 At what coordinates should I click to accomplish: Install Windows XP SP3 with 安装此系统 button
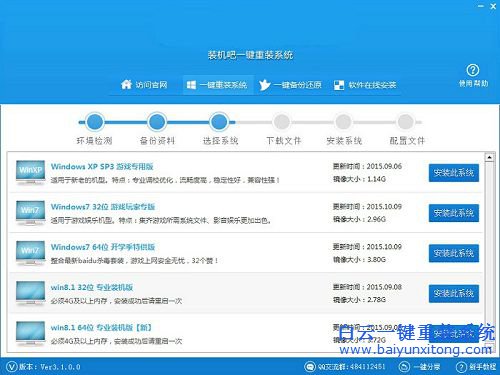coord(454,173)
